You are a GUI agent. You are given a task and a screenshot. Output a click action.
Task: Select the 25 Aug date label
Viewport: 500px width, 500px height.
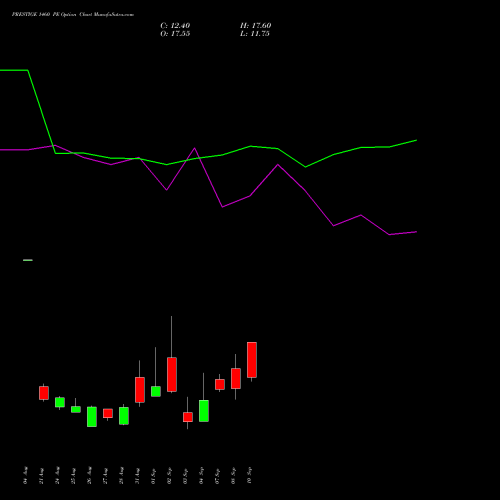[x=73, y=476]
